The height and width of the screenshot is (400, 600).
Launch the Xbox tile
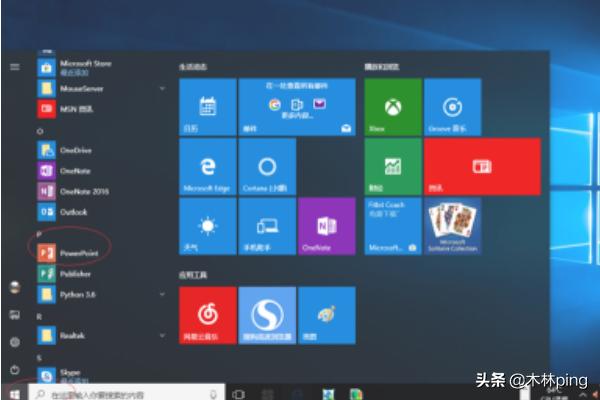[x=393, y=107]
